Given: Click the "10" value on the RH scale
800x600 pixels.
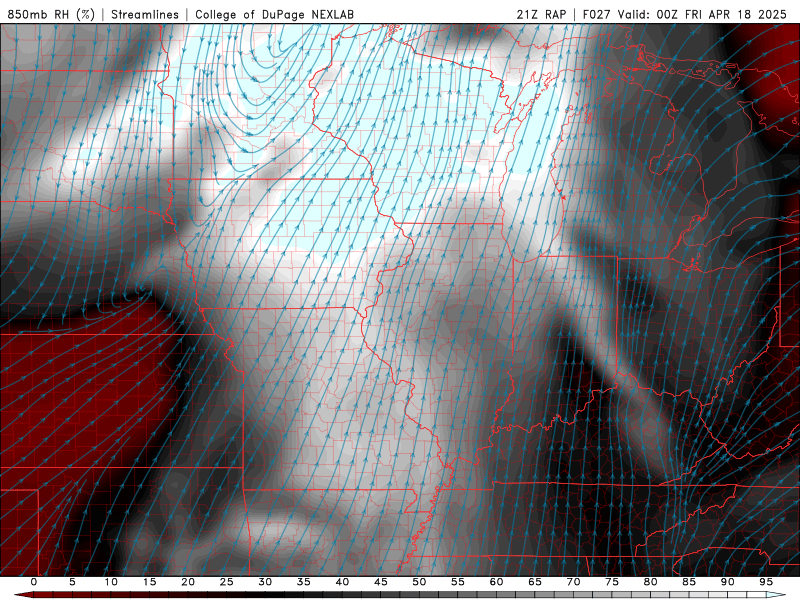Looking at the screenshot, I should (111, 582).
